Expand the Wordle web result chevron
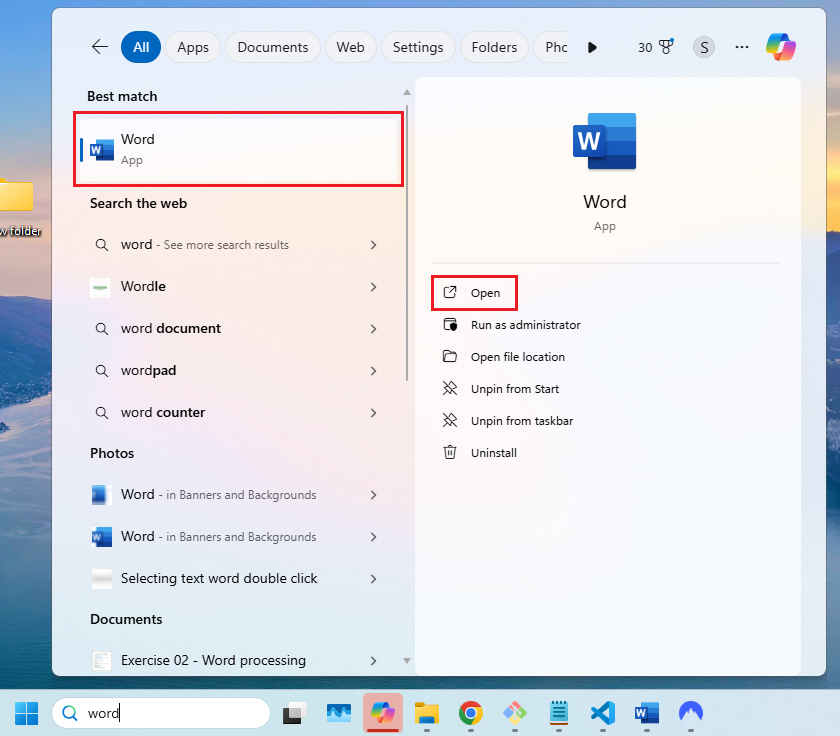840x736 pixels. tap(373, 287)
